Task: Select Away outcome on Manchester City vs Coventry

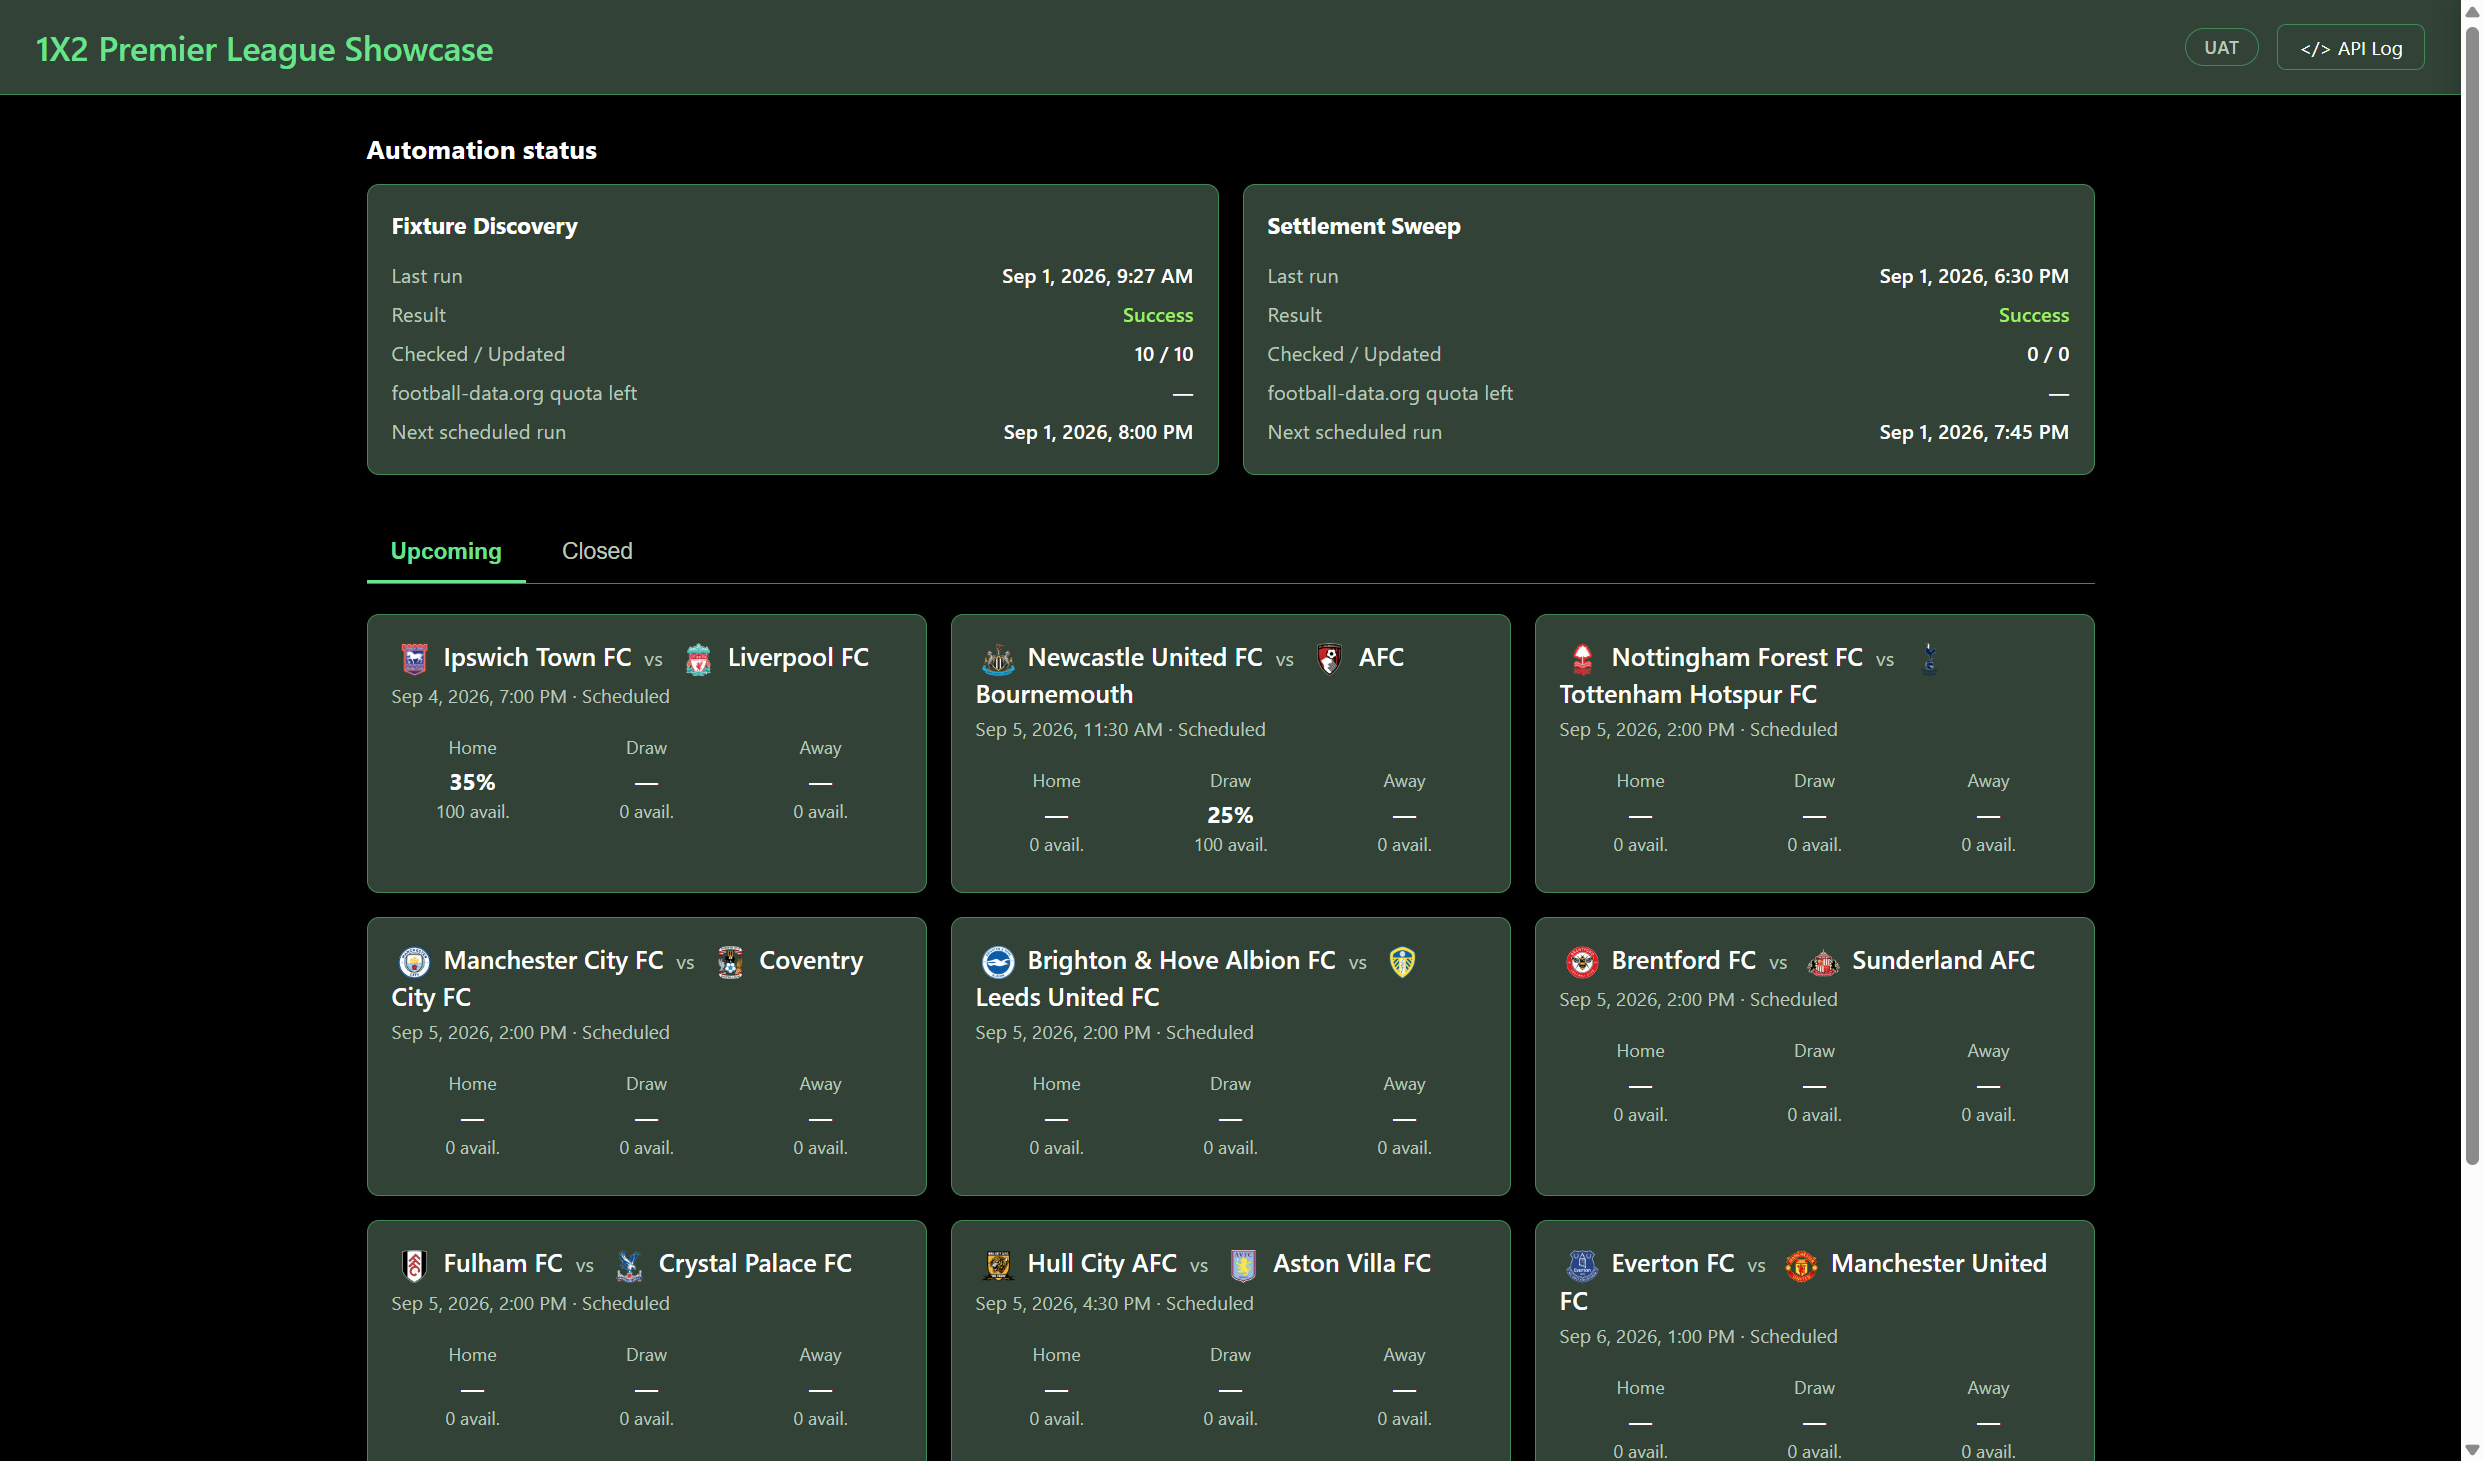Action: (821, 1116)
